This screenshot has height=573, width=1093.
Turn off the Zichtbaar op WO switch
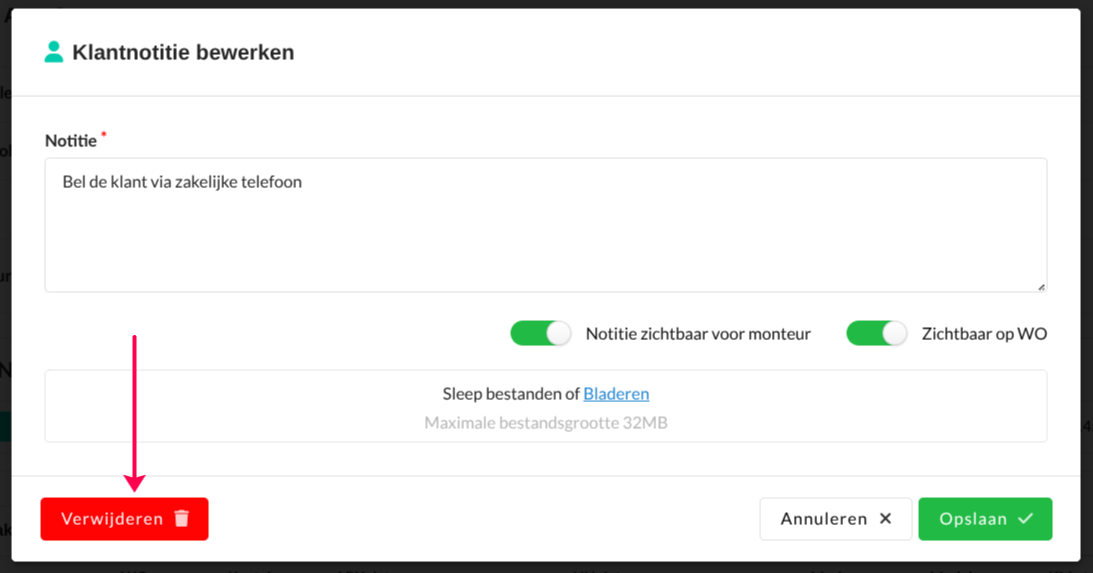click(x=876, y=333)
